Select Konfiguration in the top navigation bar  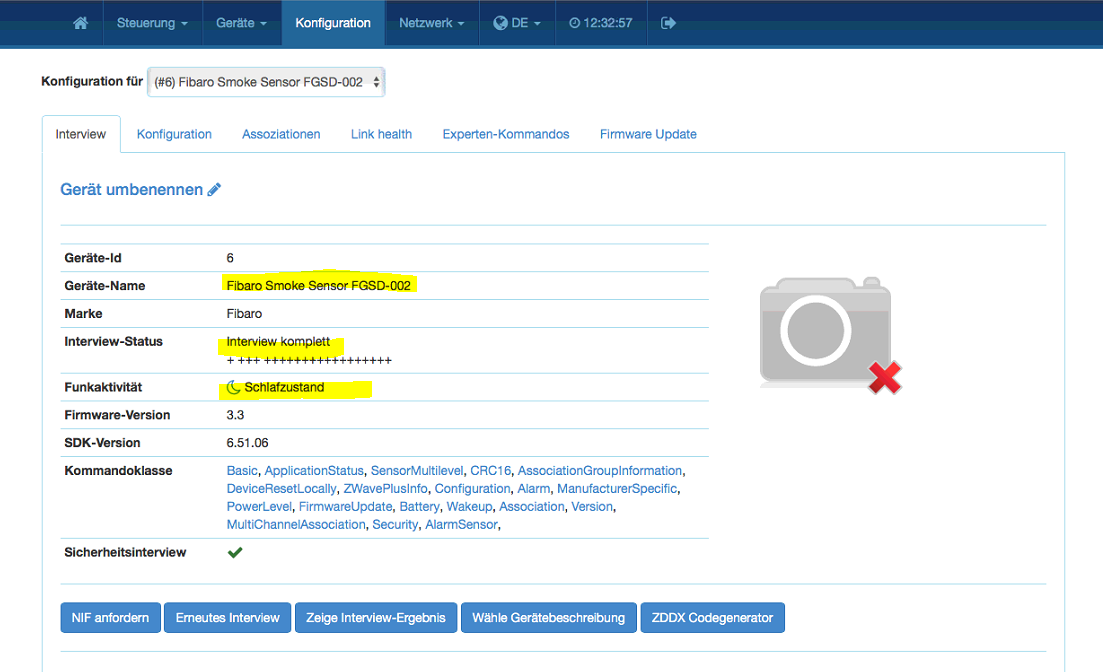[x=333, y=23]
